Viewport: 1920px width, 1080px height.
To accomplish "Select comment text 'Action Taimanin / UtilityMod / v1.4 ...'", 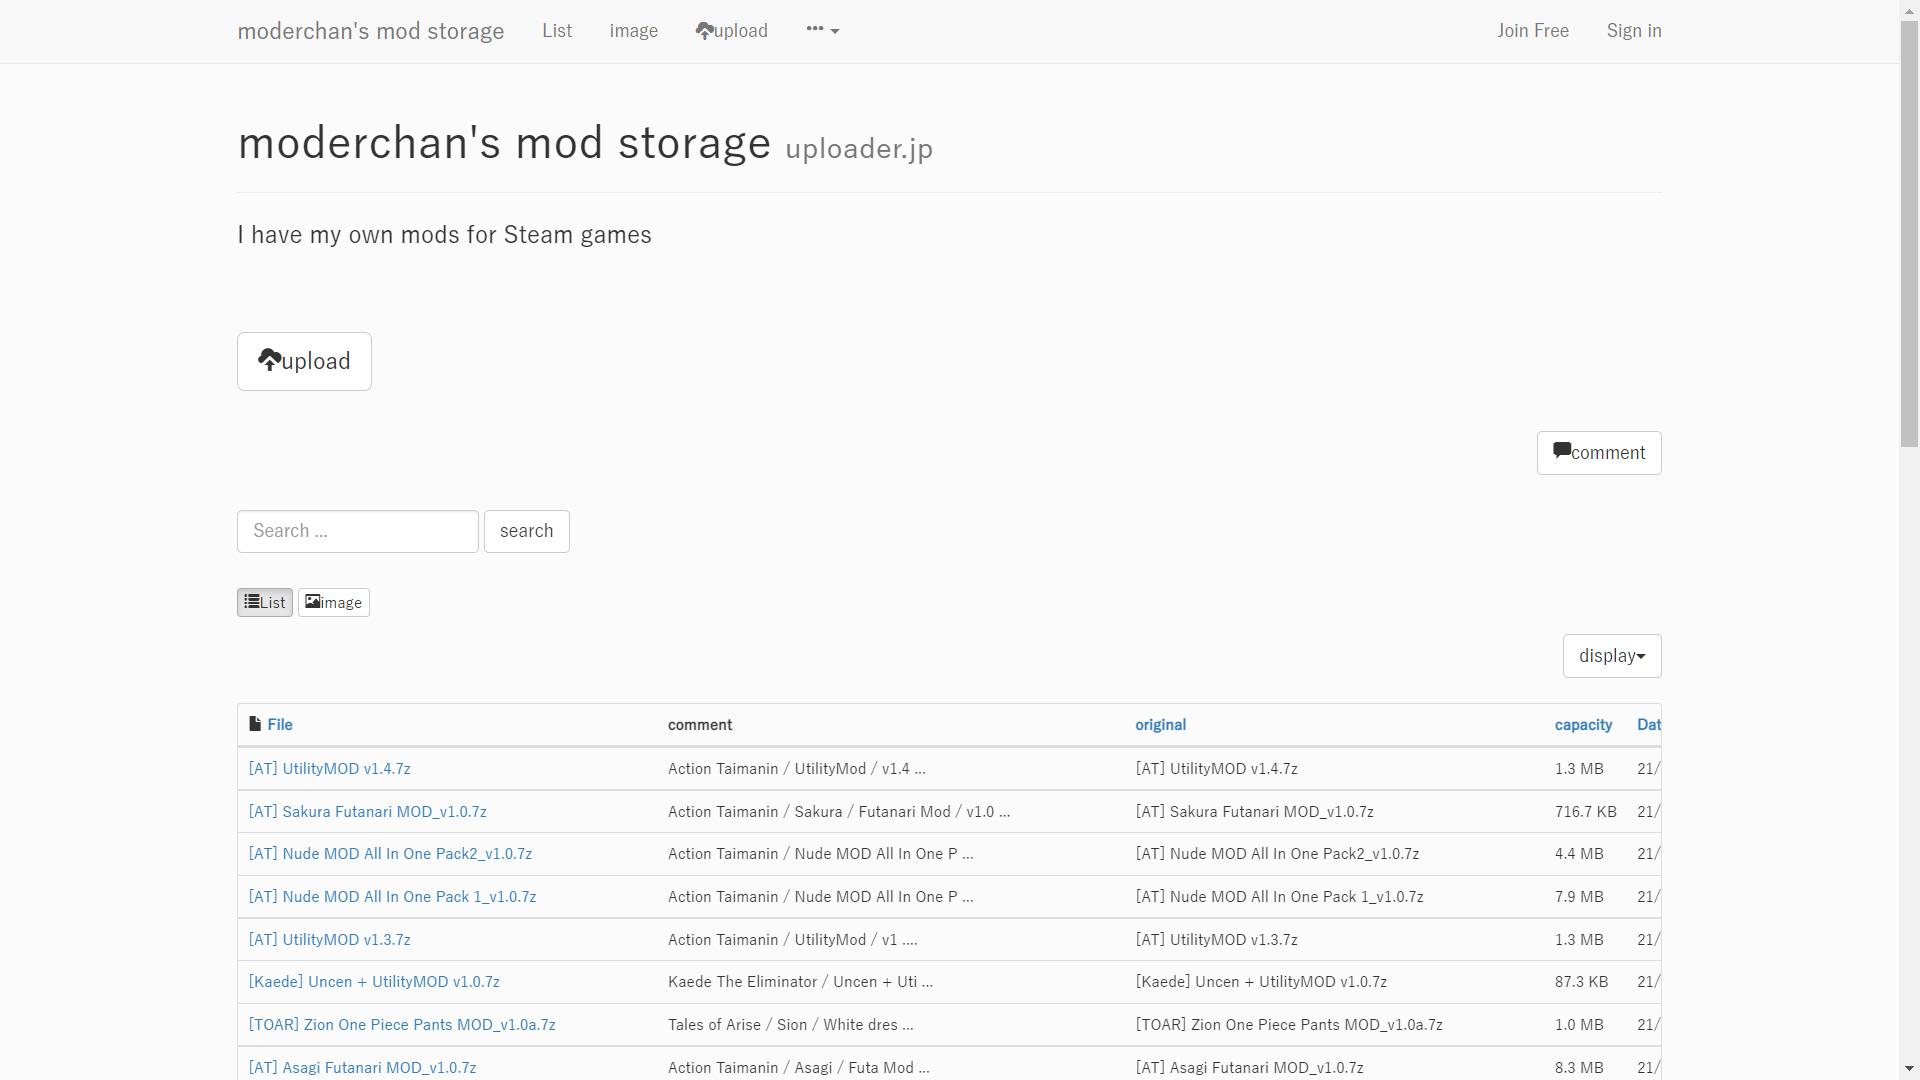I will [797, 769].
